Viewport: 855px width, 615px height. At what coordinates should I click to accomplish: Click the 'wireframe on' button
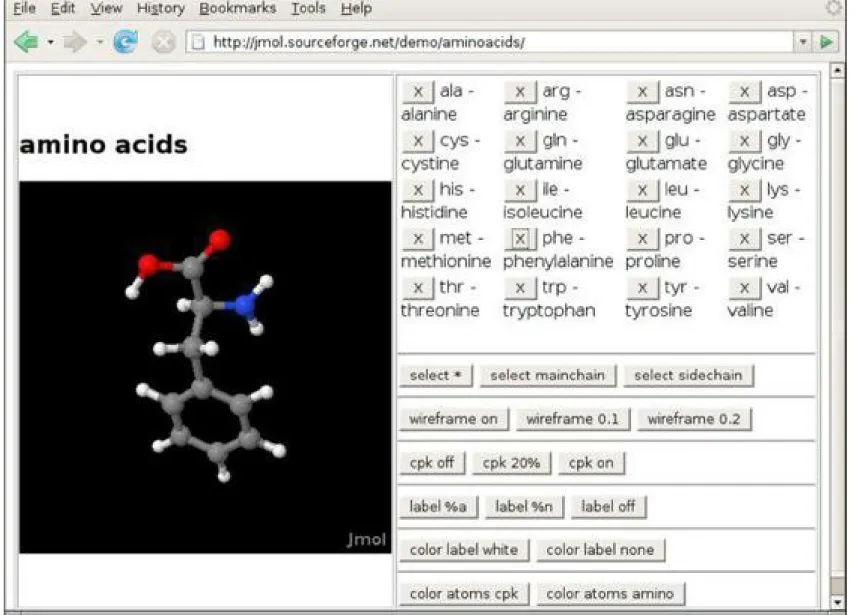[454, 419]
